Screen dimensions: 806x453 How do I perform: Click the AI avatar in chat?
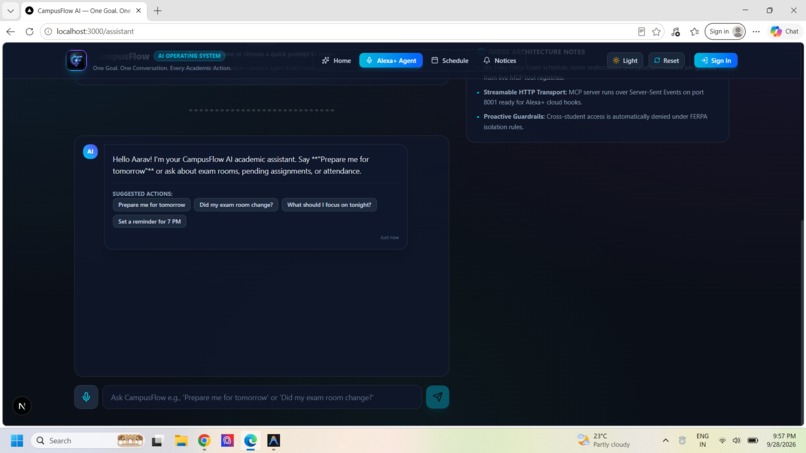click(90, 151)
